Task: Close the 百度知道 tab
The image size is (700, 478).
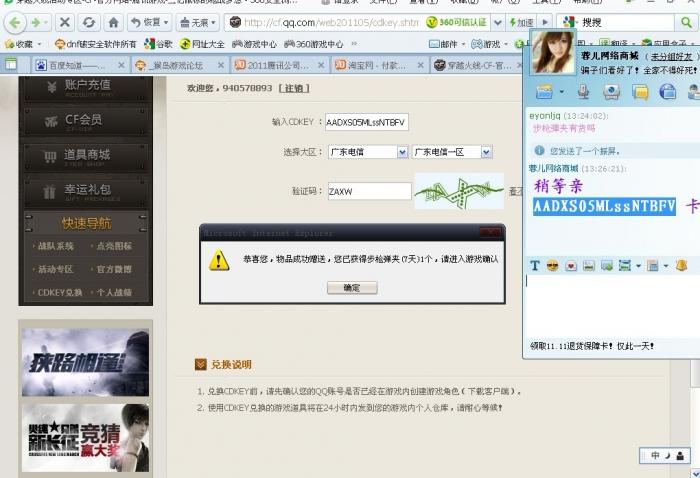Action: coord(121,65)
